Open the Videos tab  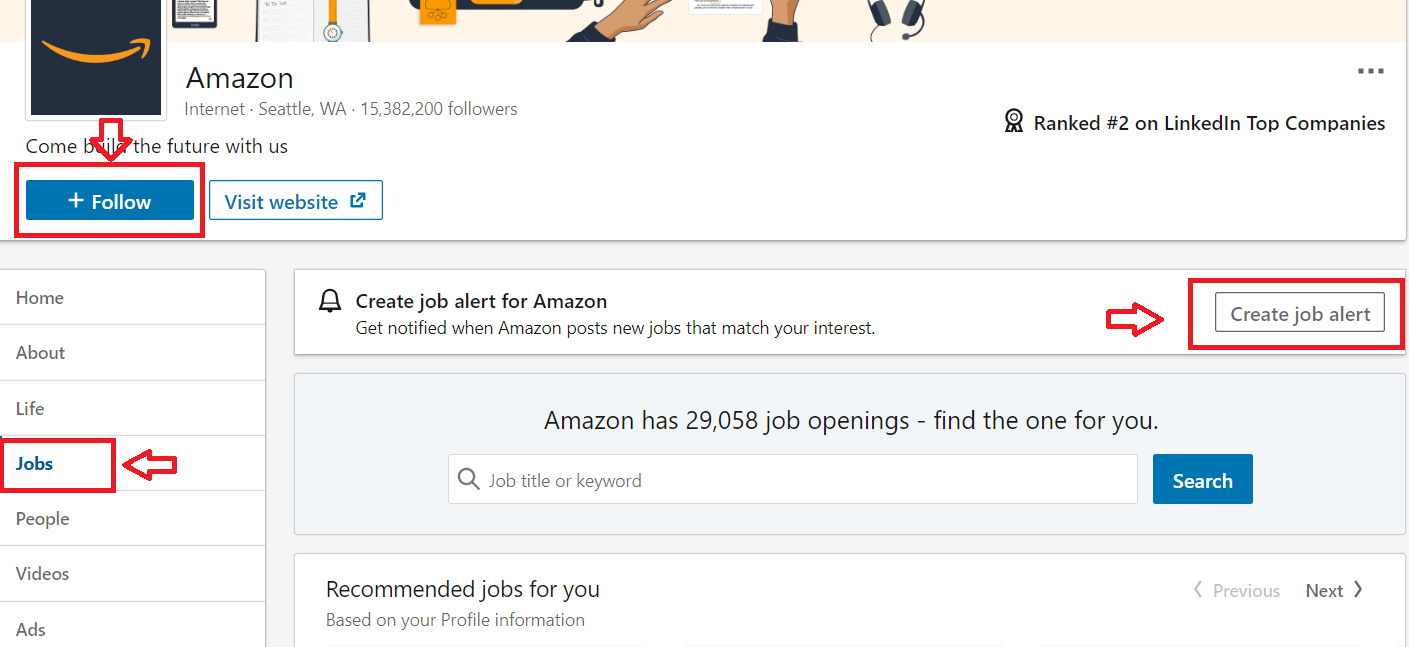pyautogui.click(x=132, y=573)
